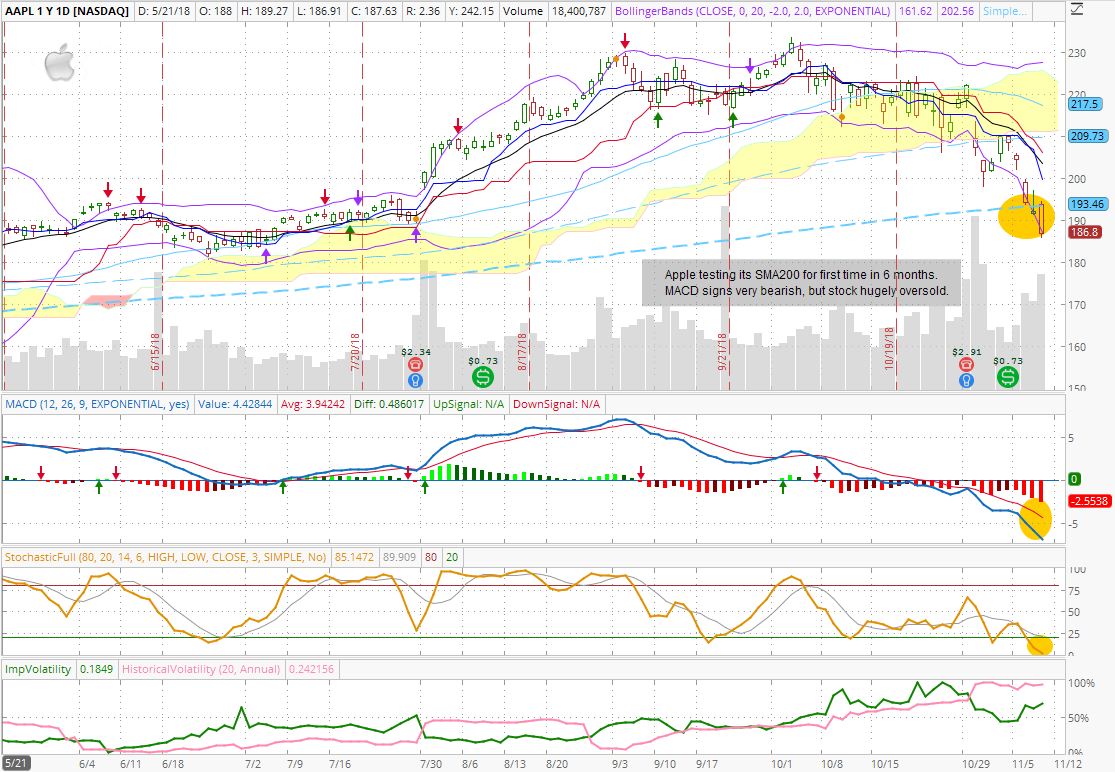
Task: Click the 5/21 date box on time axis
Action: pos(15,763)
